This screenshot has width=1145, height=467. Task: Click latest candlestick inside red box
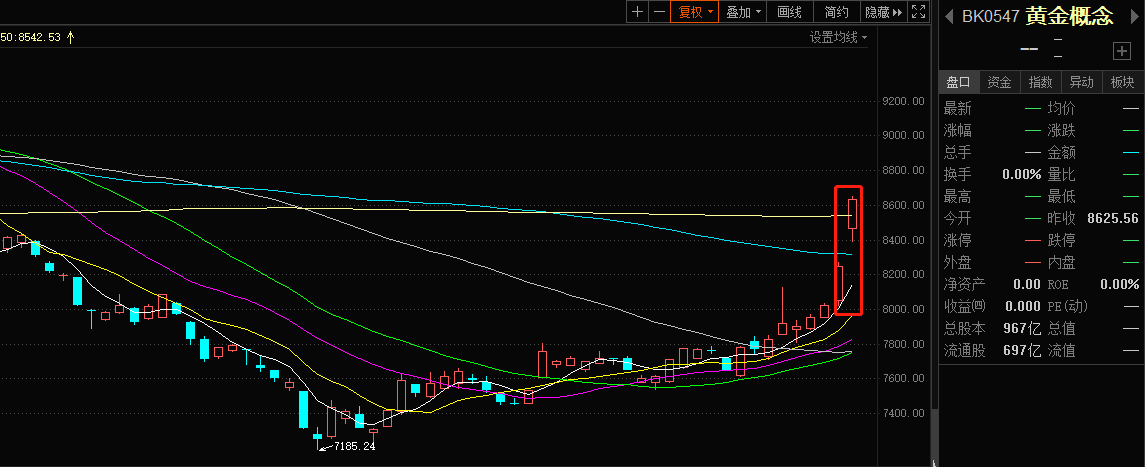pos(853,213)
